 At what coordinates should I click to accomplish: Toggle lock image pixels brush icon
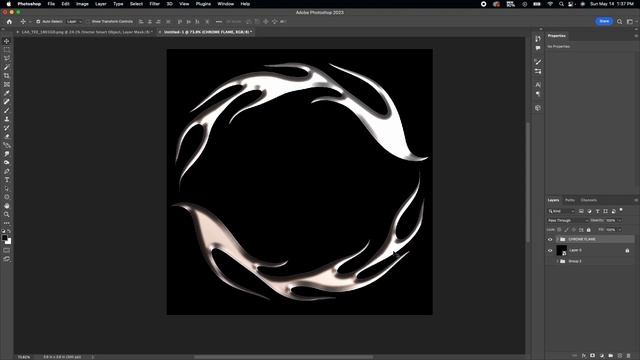coord(567,230)
